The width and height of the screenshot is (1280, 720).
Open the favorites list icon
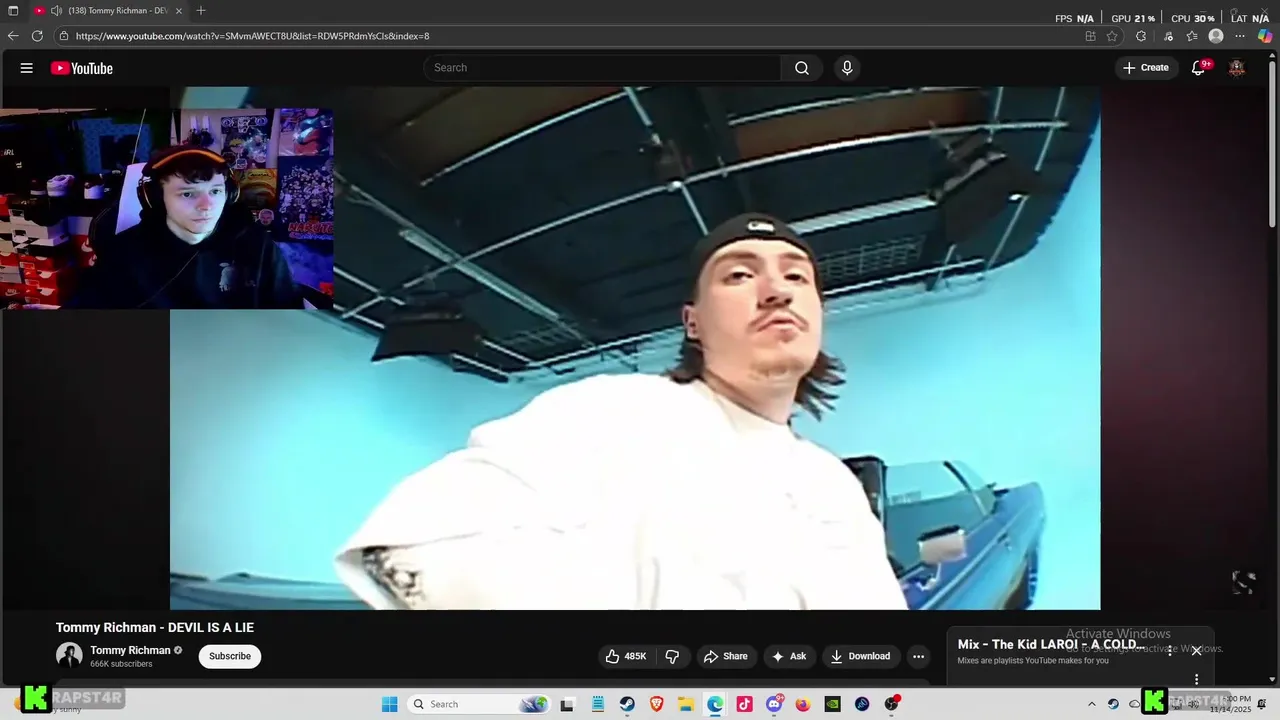pos(1192,36)
